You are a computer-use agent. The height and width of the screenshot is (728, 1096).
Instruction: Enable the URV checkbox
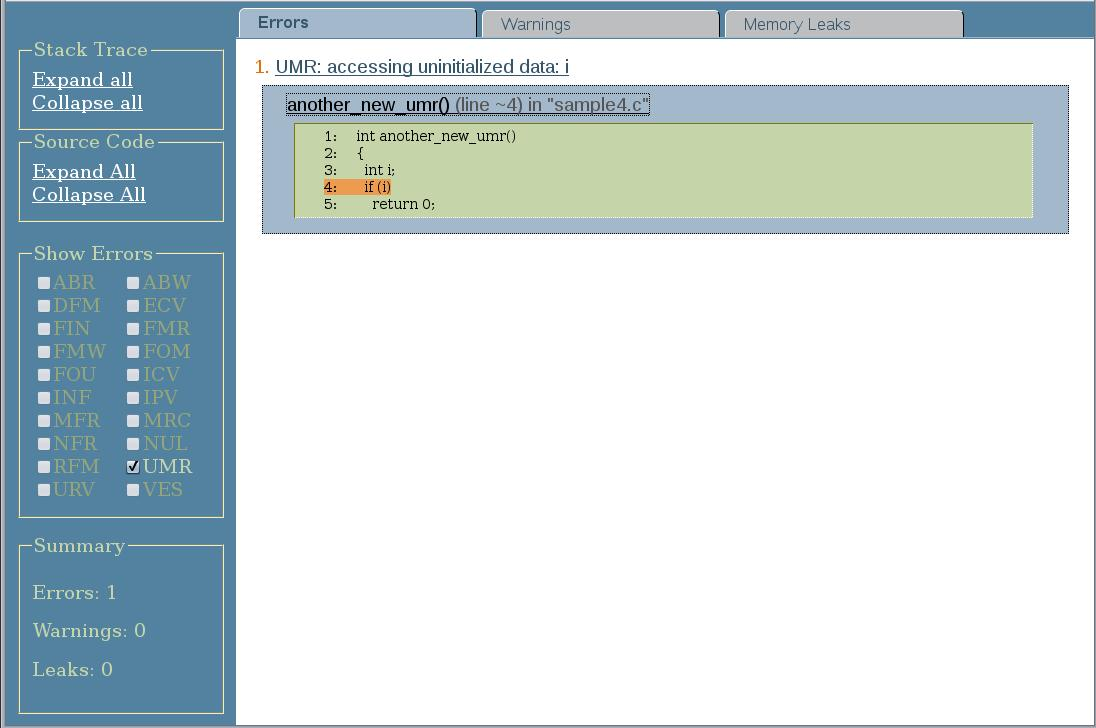[x=44, y=490]
